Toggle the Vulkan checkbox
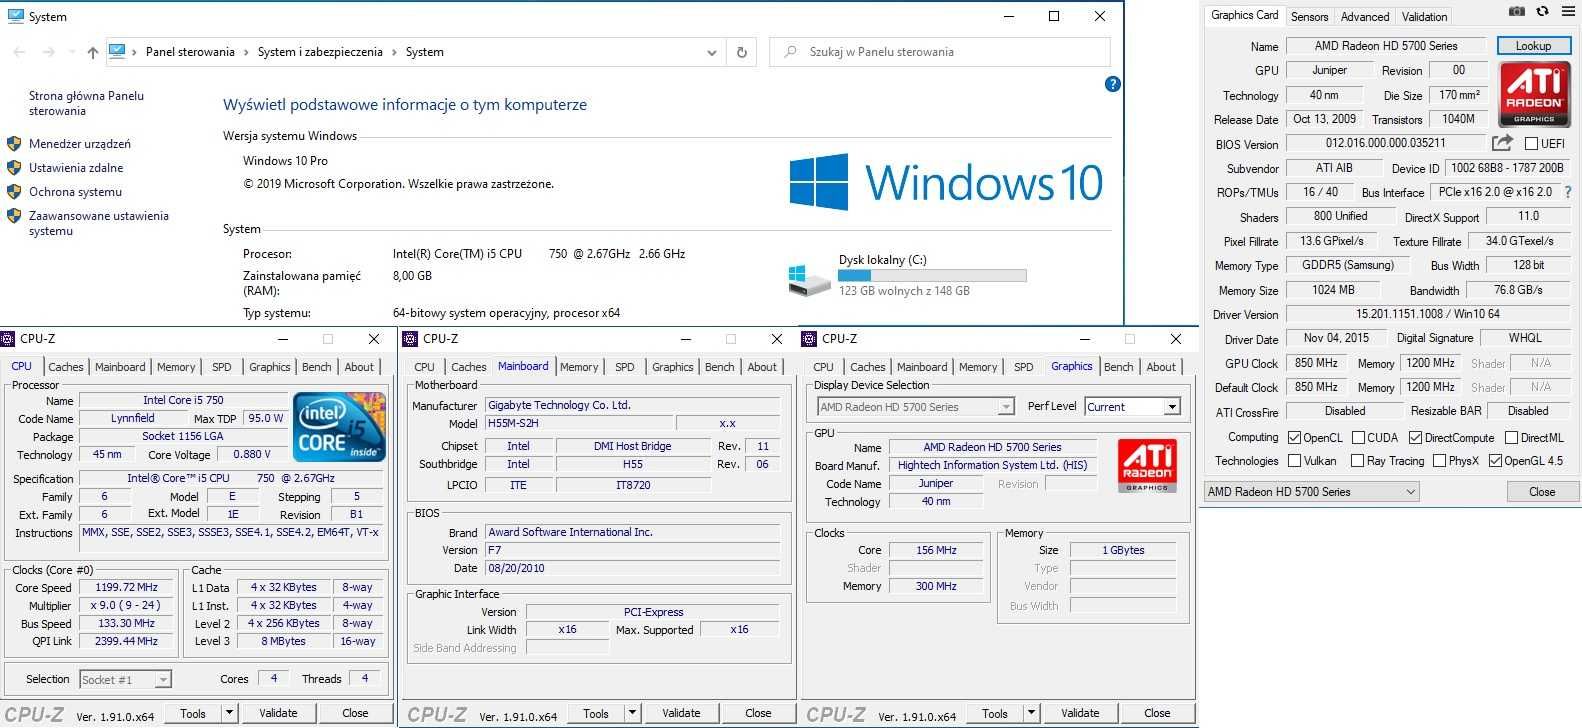This screenshot has height=728, width=1582. click(x=1294, y=461)
